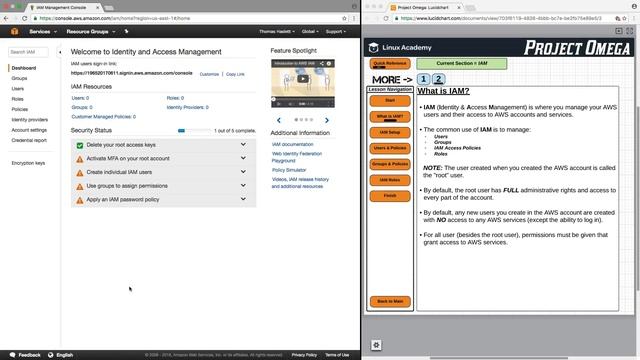Click the spotlight video progress bar
This screenshot has width=640, height=360.
303,98
